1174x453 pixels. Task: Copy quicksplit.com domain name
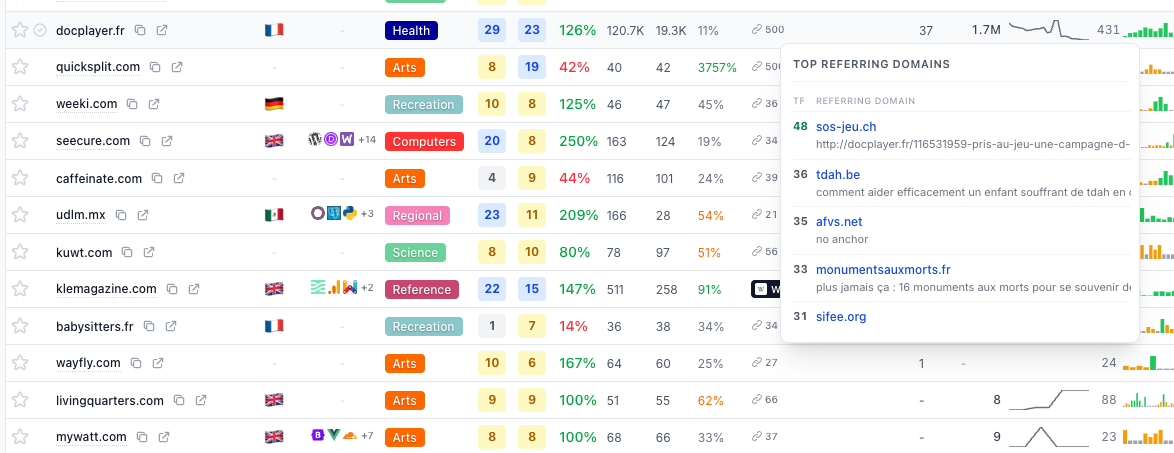point(155,67)
